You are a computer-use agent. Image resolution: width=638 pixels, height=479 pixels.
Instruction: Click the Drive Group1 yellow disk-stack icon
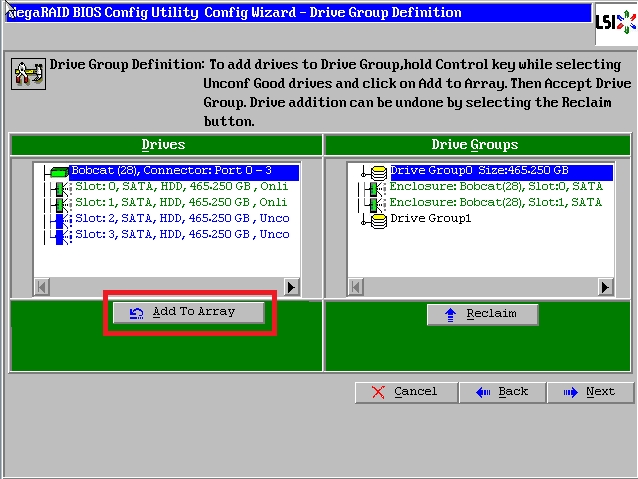tap(379, 221)
